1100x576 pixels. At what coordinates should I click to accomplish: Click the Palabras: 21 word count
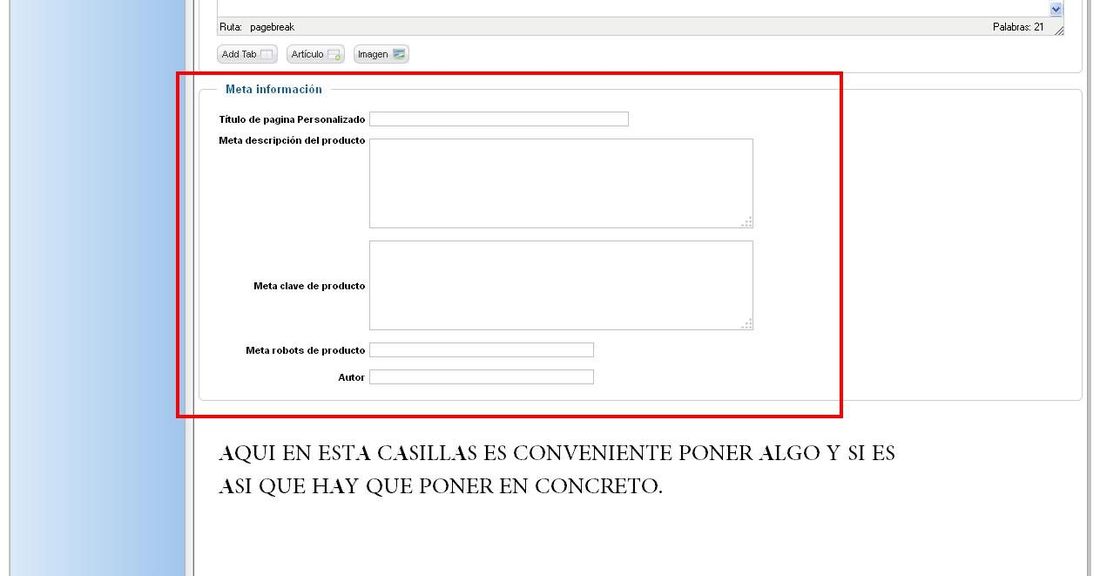coord(1018,27)
